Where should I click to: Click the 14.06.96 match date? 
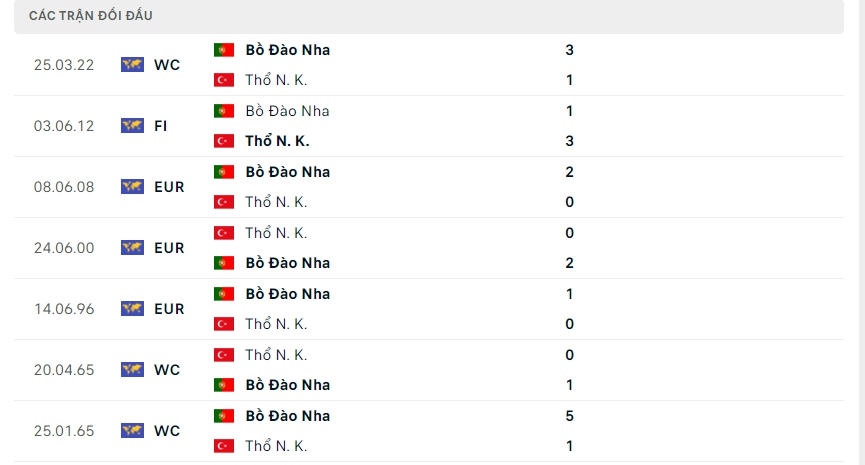[x=64, y=309]
